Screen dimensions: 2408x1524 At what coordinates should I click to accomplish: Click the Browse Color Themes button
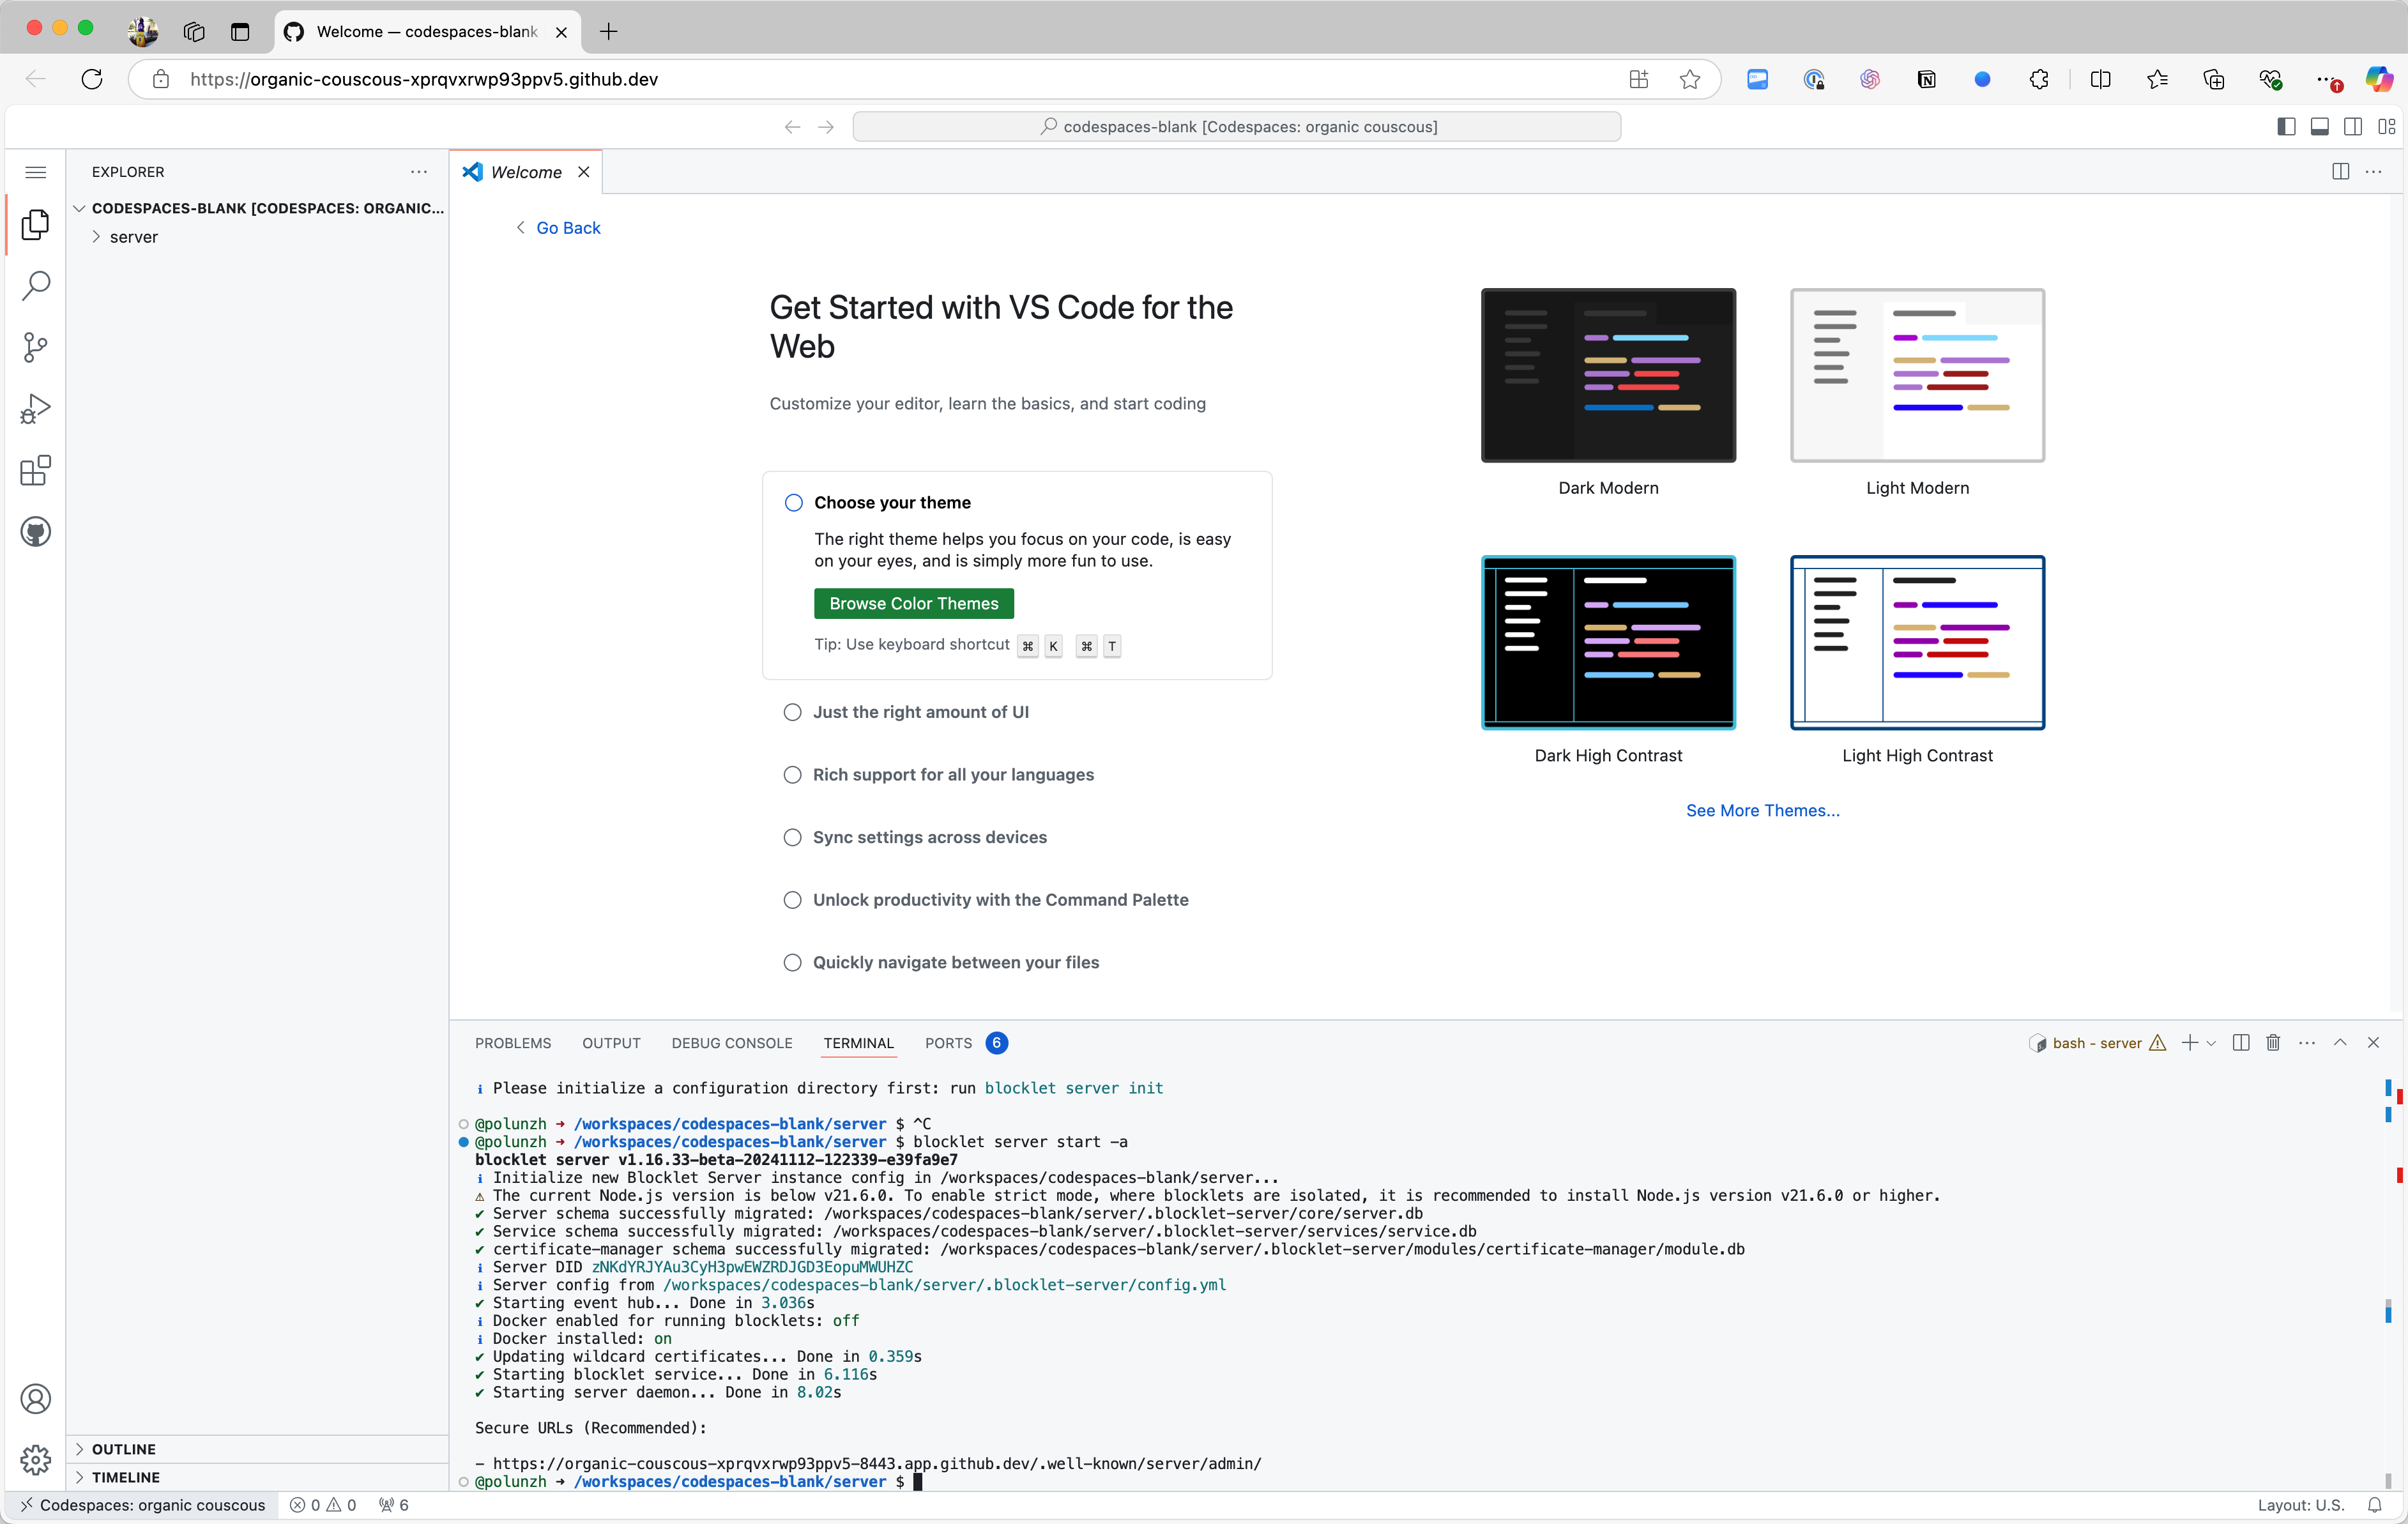913,603
